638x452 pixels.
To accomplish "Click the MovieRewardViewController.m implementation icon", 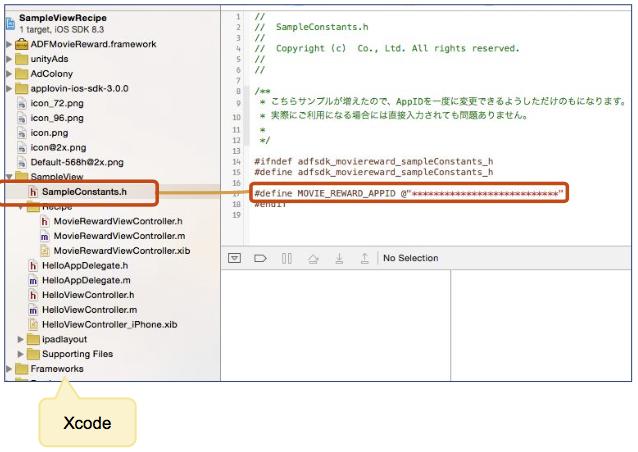I will [x=45, y=236].
